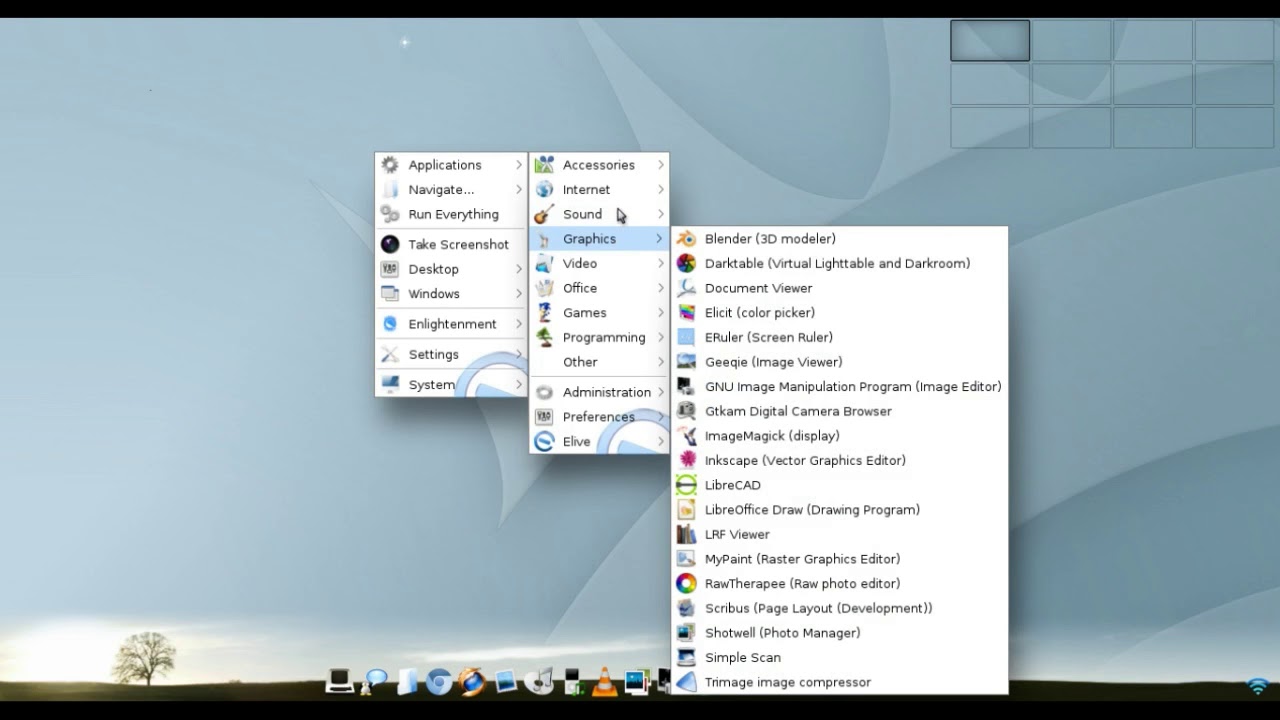Open the Settings submenu
The height and width of the screenshot is (720, 1280).
coord(451,354)
